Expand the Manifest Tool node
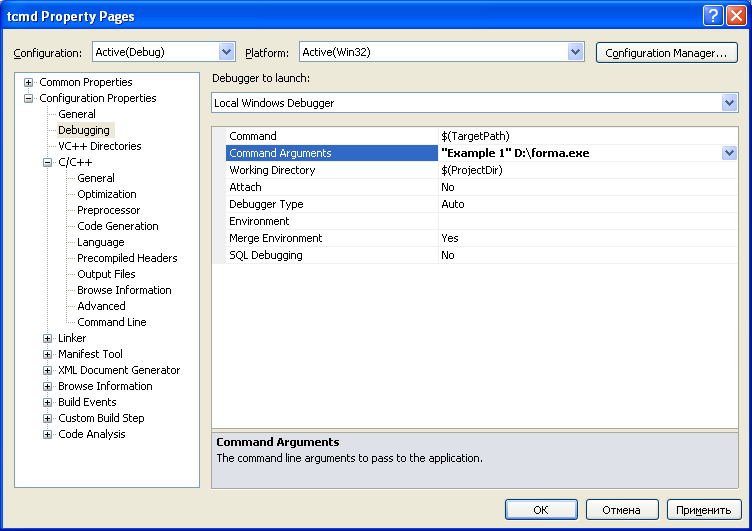Viewport: 752px width, 531px height. [47, 354]
